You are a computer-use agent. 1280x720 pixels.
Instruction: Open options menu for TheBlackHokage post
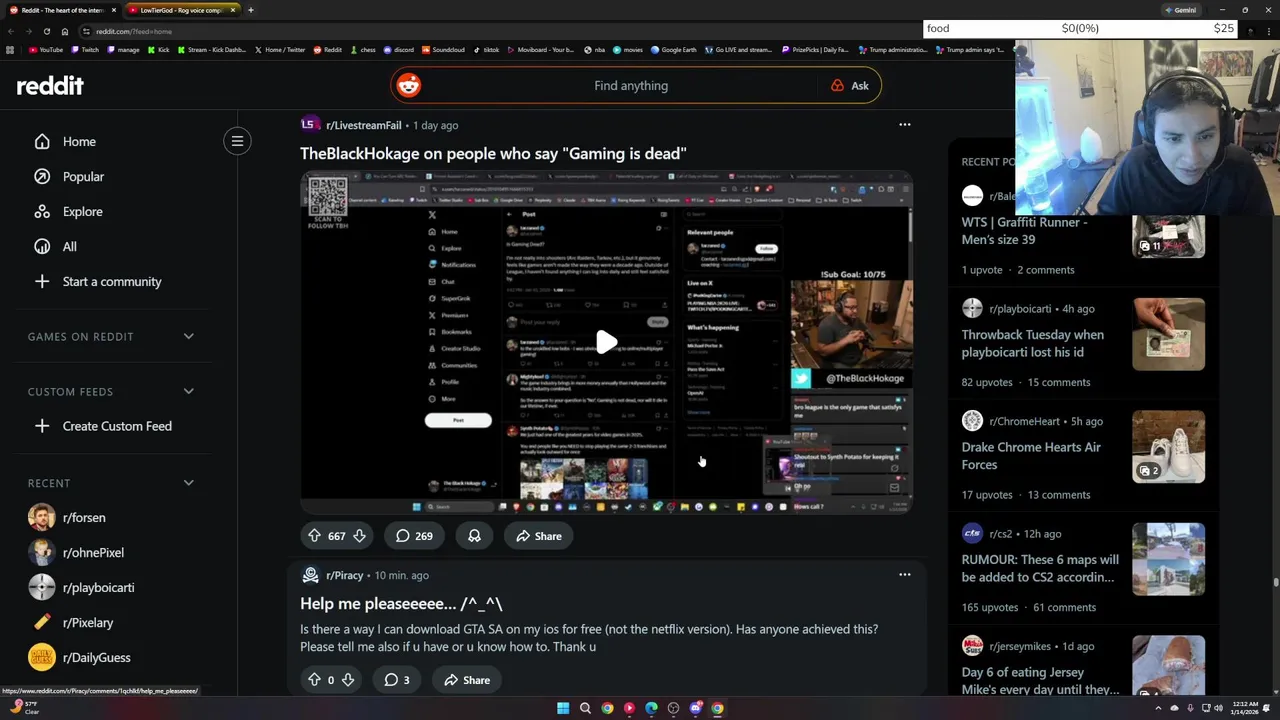tap(904, 125)
